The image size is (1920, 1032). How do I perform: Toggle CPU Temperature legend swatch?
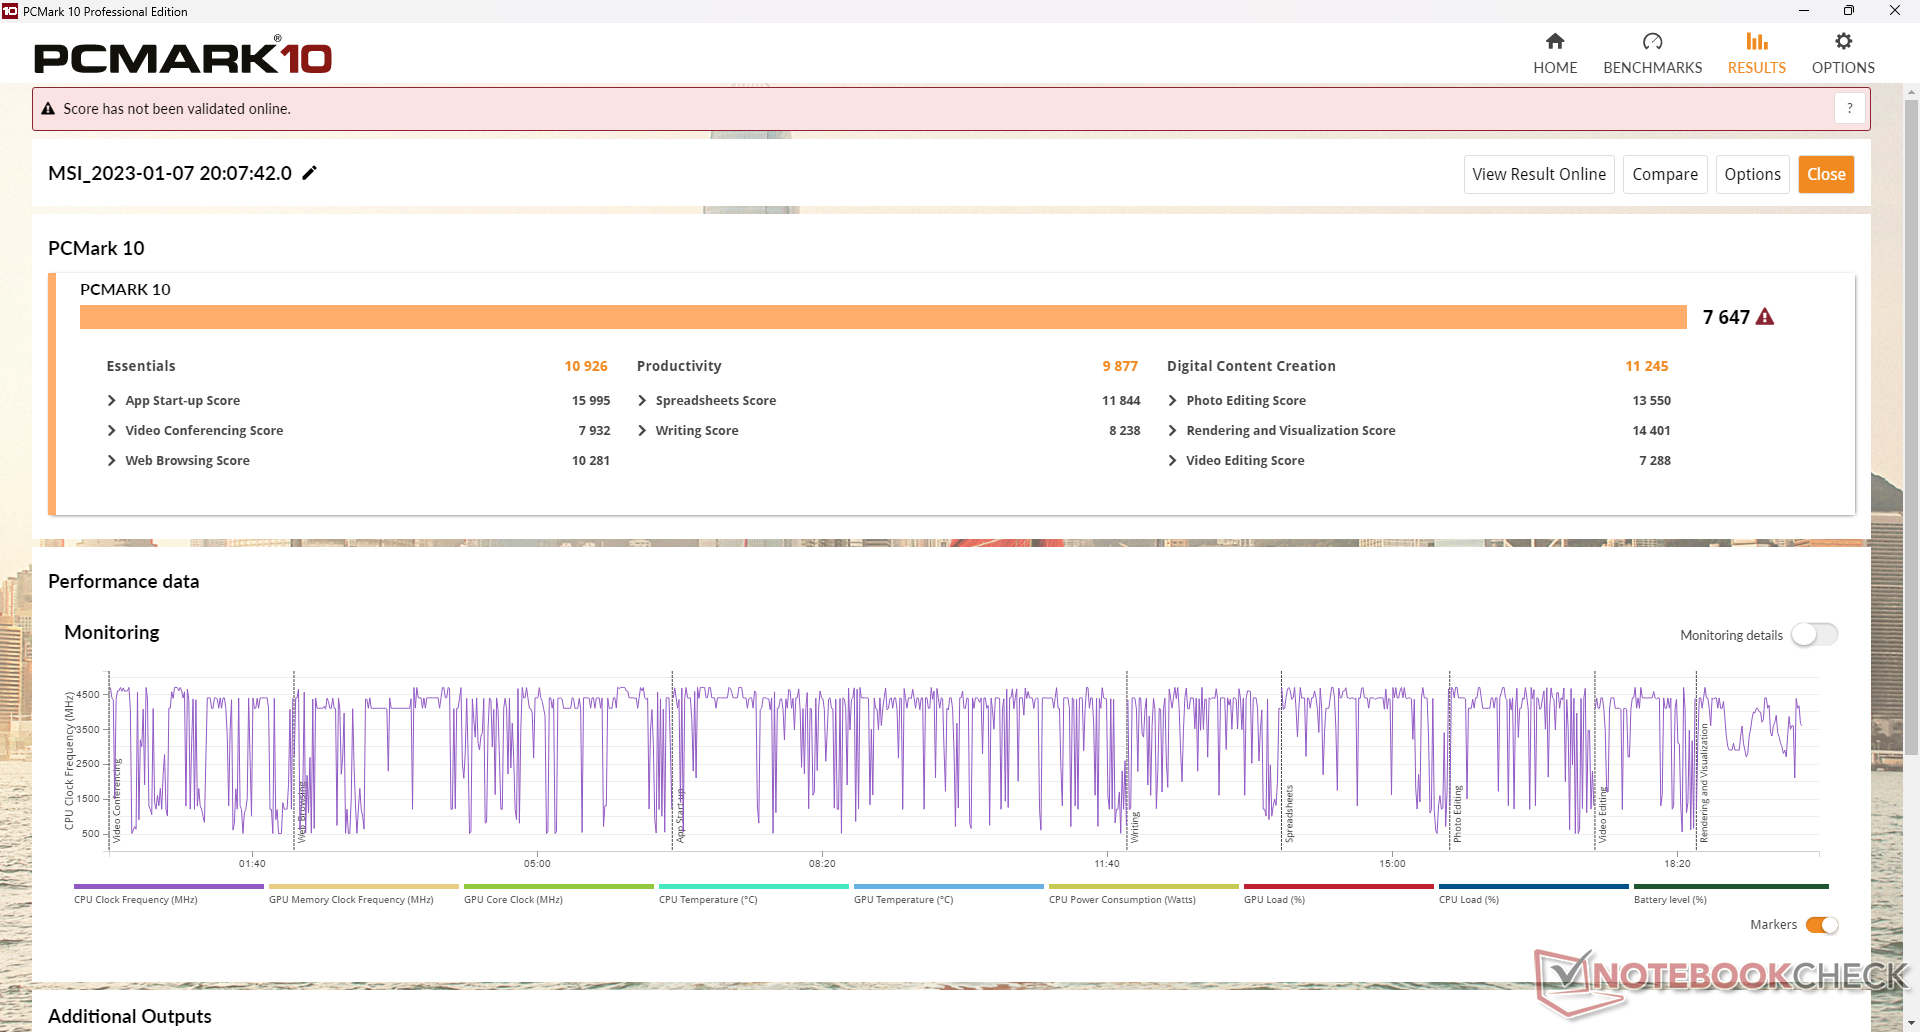(754, 886)
